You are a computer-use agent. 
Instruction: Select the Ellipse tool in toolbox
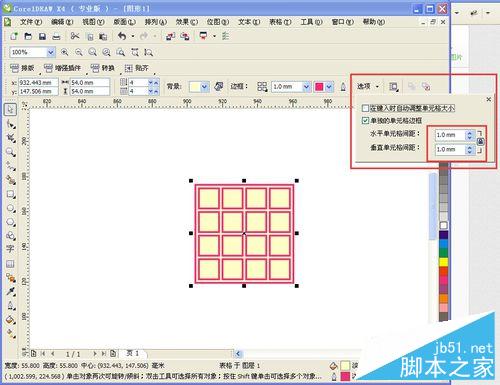coord(10,208)
